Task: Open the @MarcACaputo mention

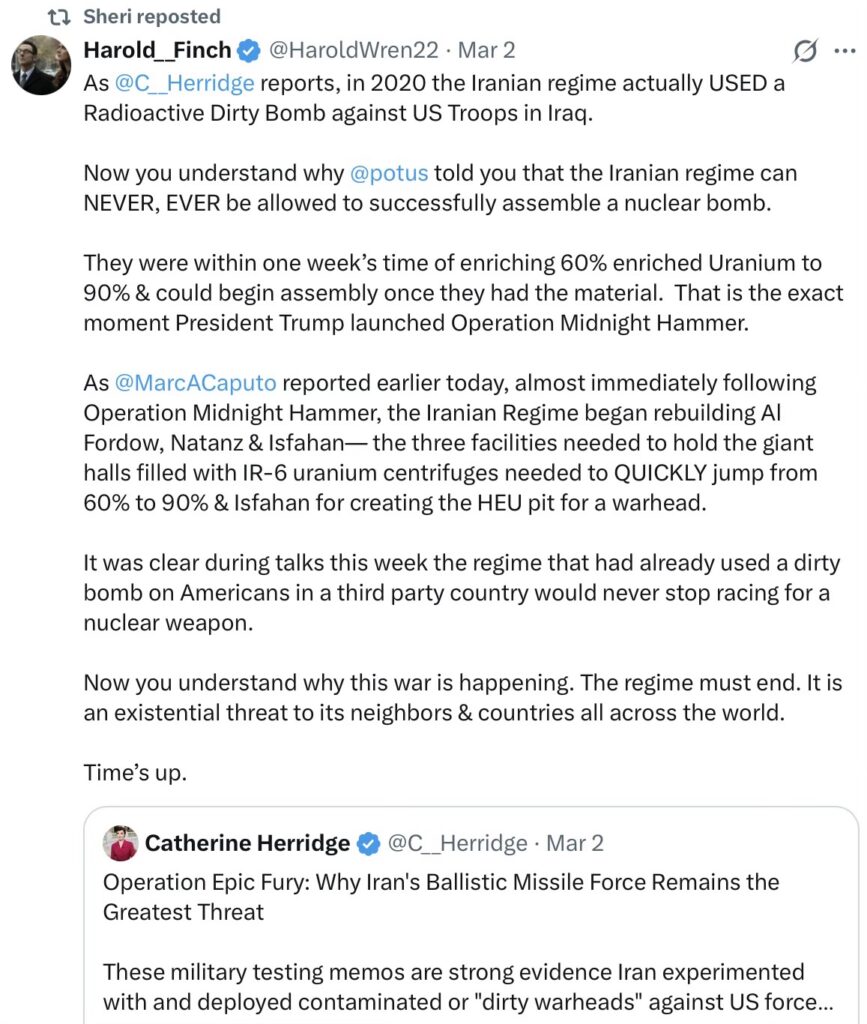Action: 195,383
